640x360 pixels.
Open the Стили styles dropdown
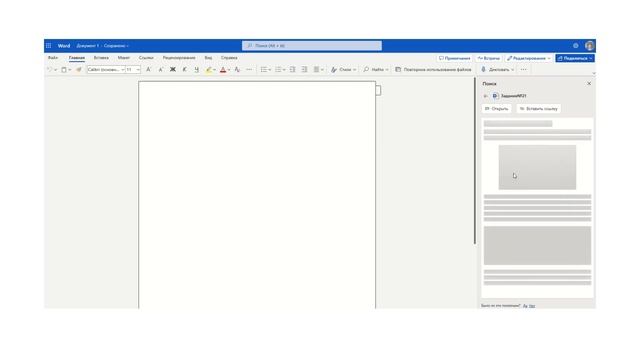[343, 70]
